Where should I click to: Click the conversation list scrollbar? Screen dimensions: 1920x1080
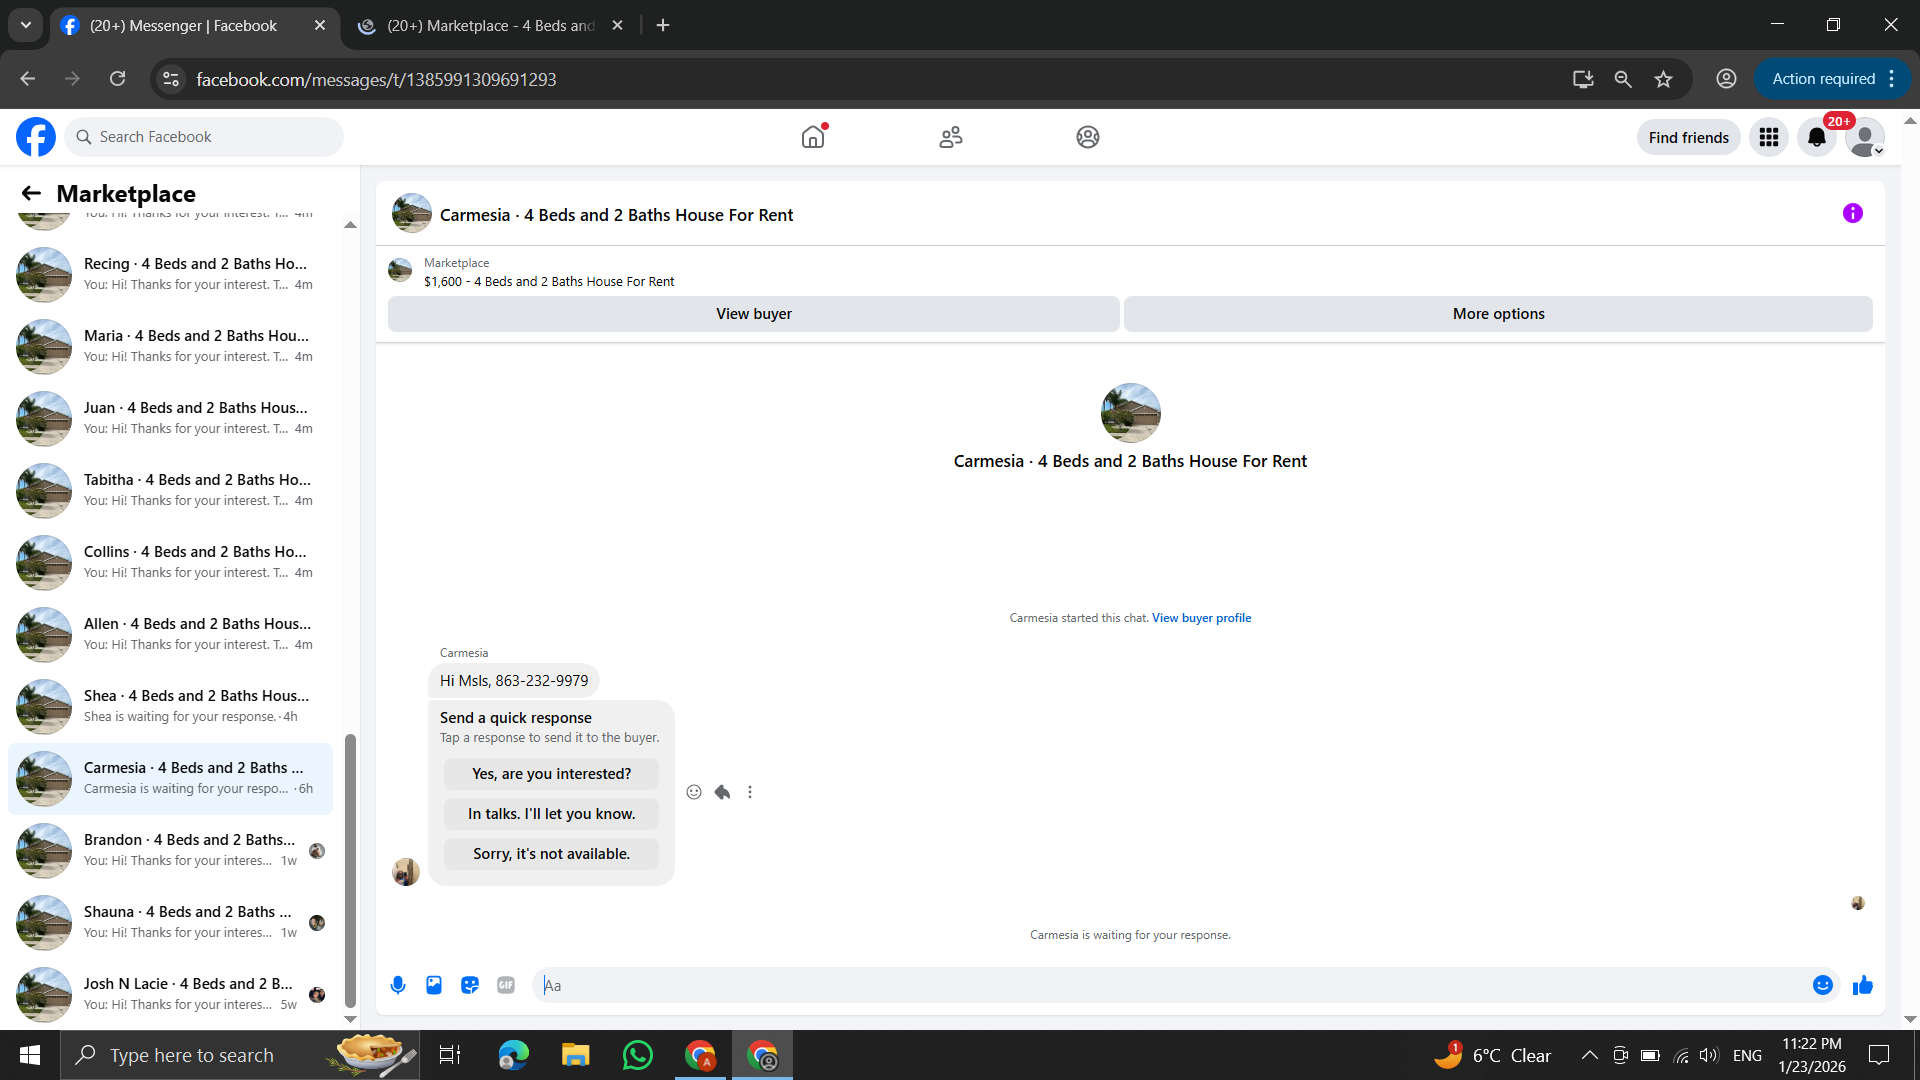[350, 870]
